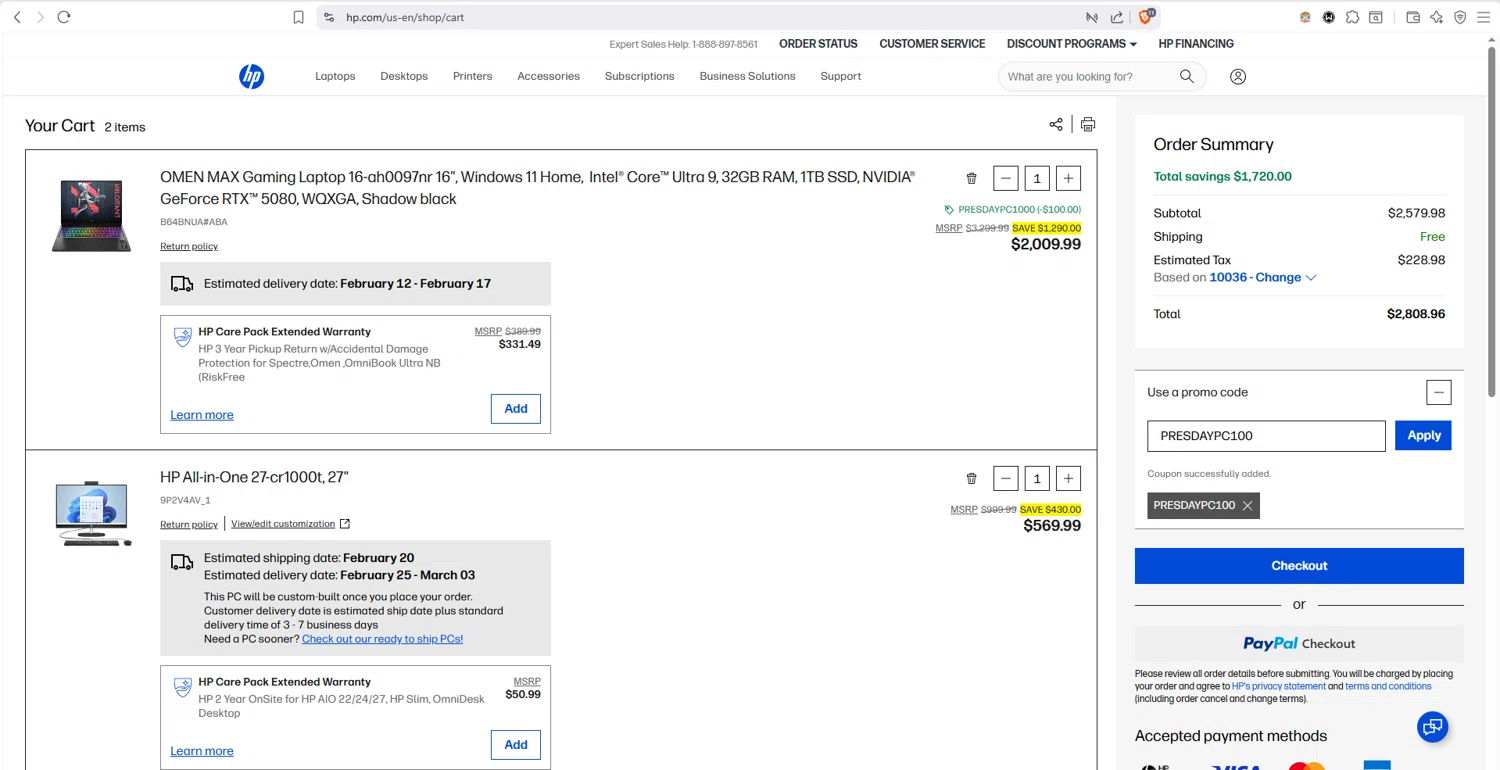This screenshot has height=770, width=1500.
Task: Open the OMEN MAX laptop product thumbnail
Action: 92,216
